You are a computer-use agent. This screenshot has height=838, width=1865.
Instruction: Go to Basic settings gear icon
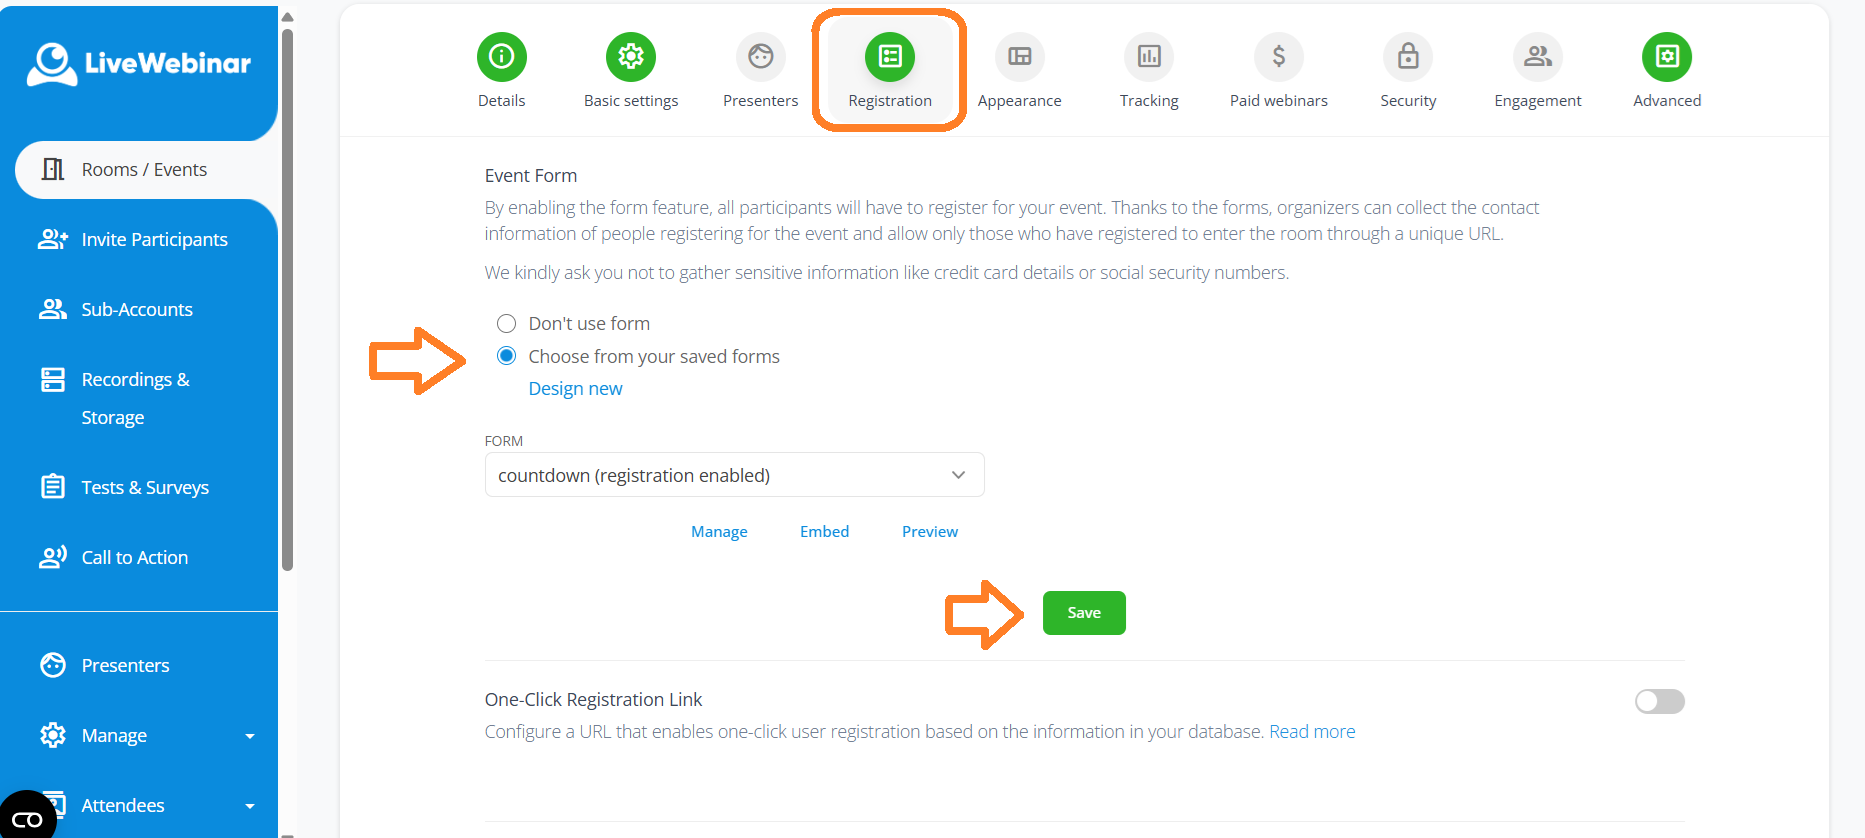tap(631, 57)
